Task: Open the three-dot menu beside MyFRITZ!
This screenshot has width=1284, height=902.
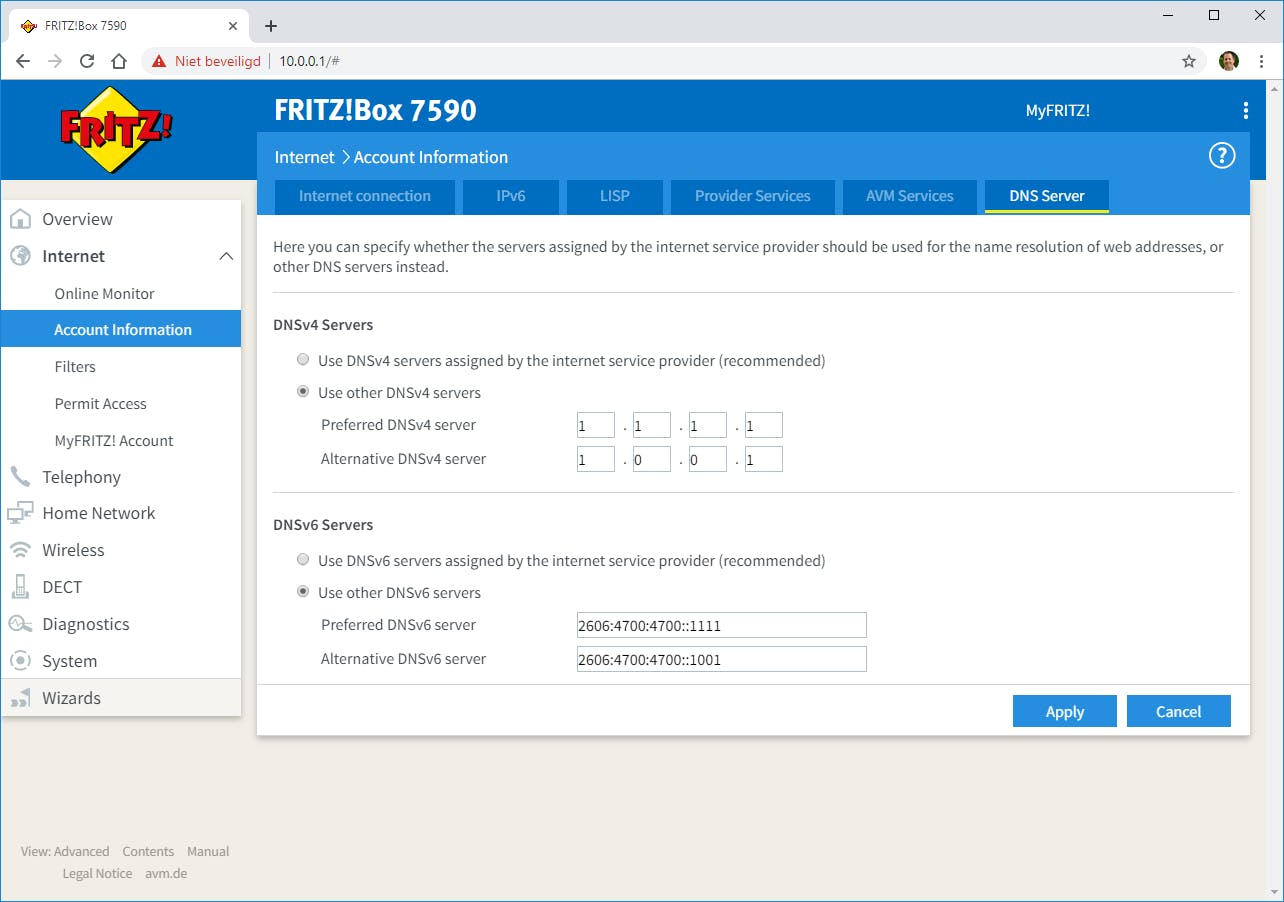Action: [1245, 110]
